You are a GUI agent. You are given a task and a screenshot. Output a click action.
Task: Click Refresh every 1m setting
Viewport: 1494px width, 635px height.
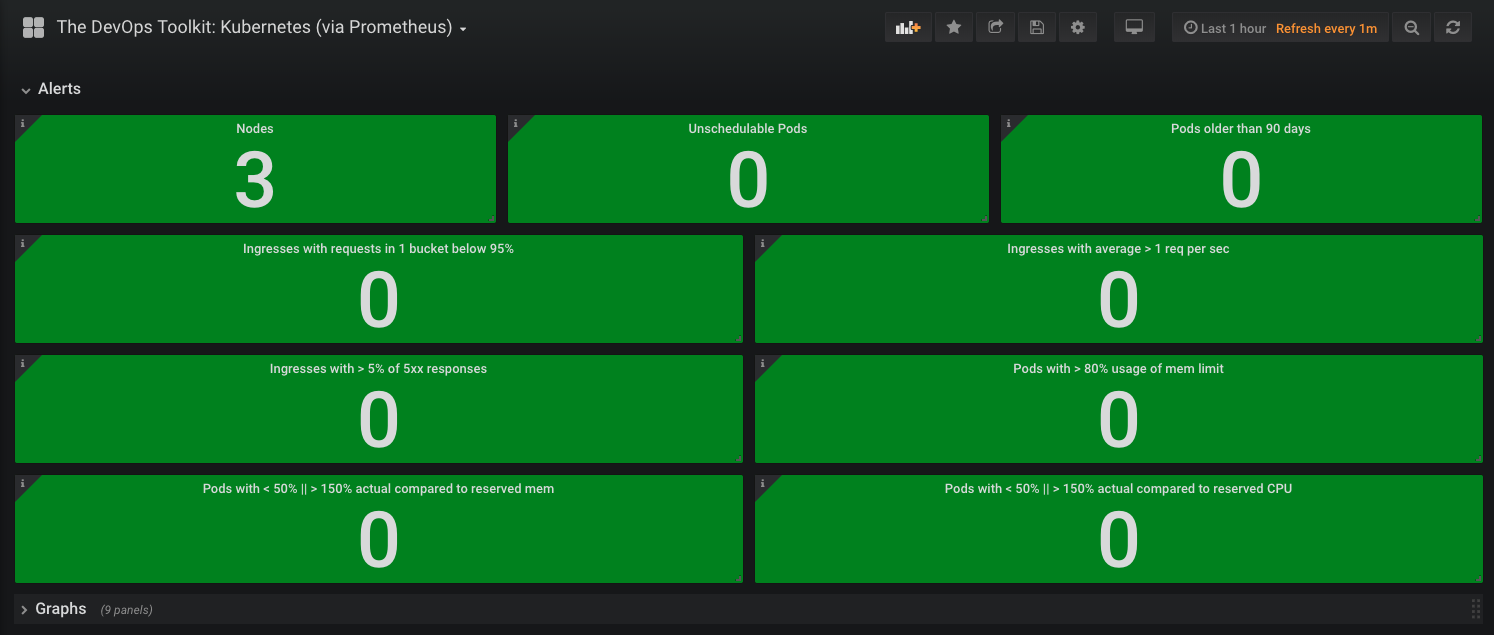pyautogui.click(x=1326, y=29)
